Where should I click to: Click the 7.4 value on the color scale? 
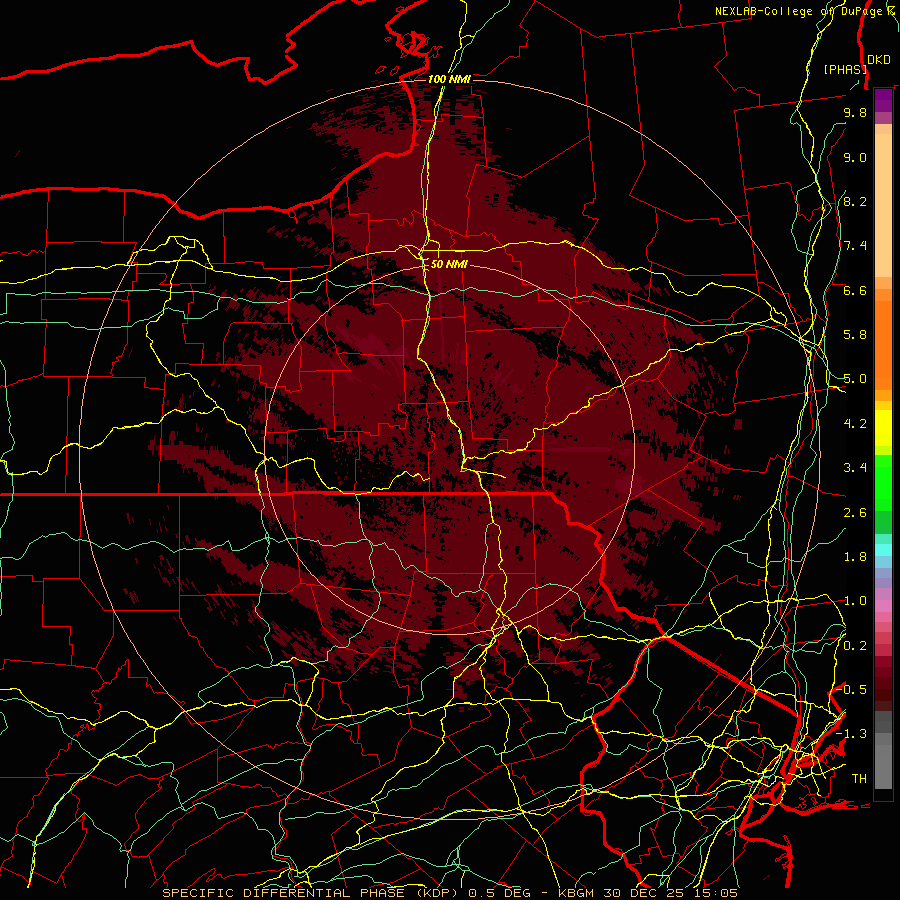tap(855, 246)
